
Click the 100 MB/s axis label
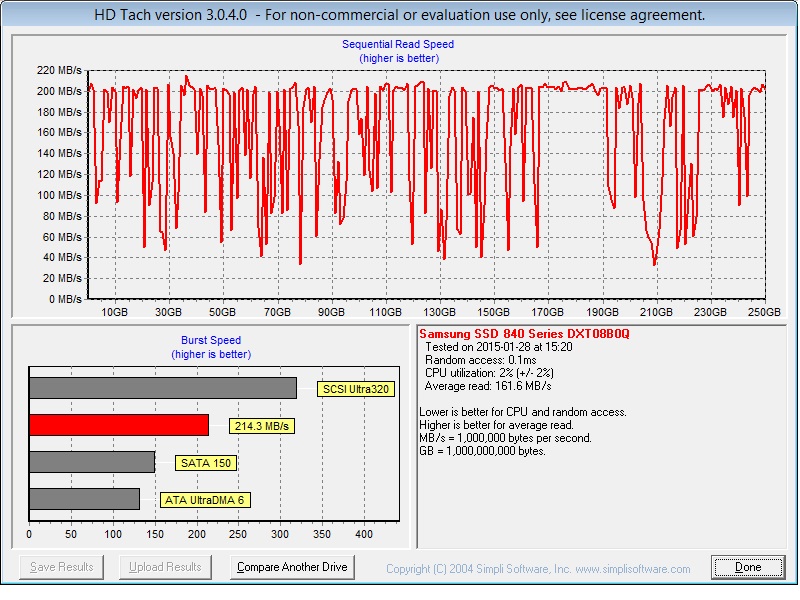(x=59, y=195)
